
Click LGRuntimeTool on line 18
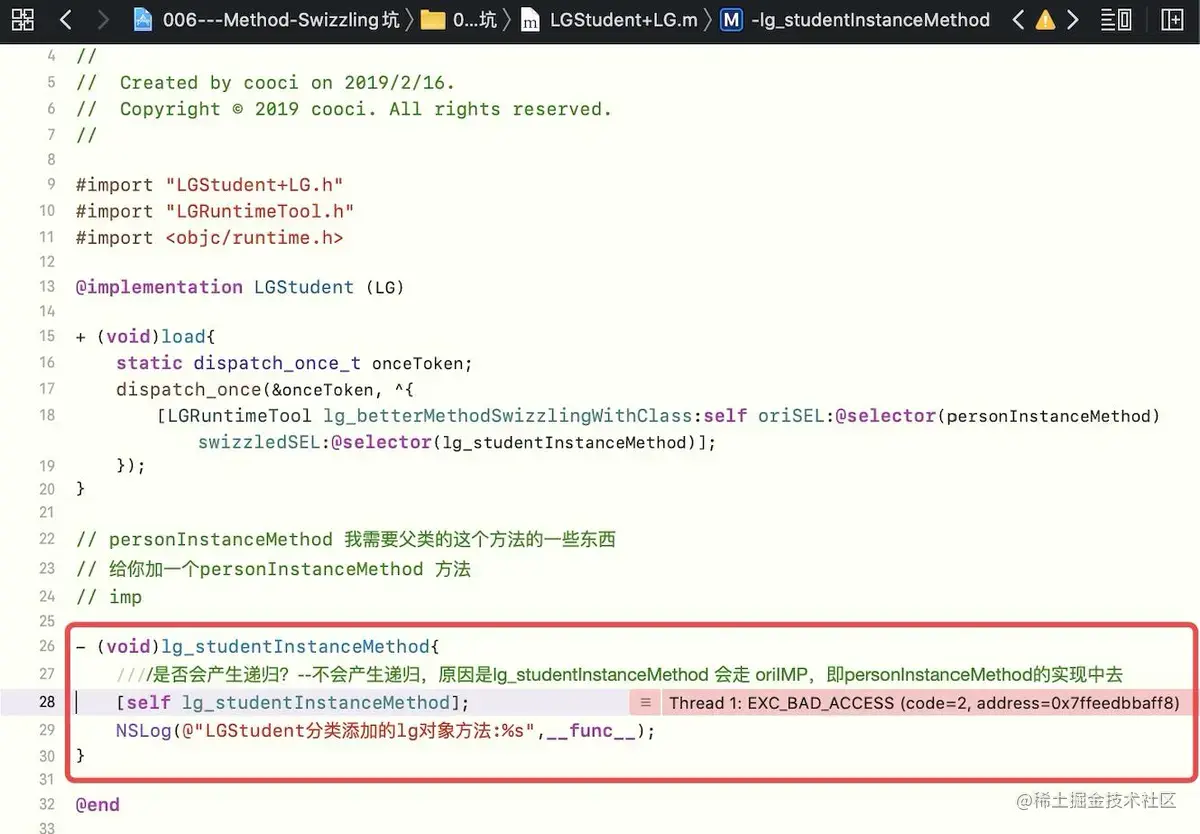click(240, 415)
